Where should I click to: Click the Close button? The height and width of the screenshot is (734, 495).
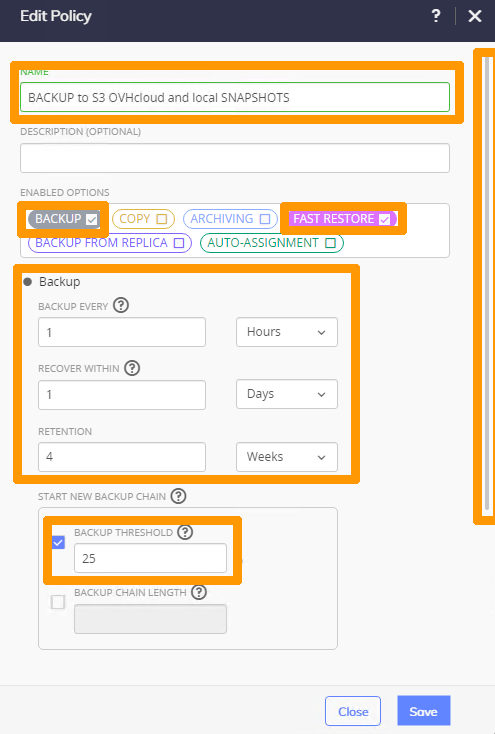[x=353, y=711]
